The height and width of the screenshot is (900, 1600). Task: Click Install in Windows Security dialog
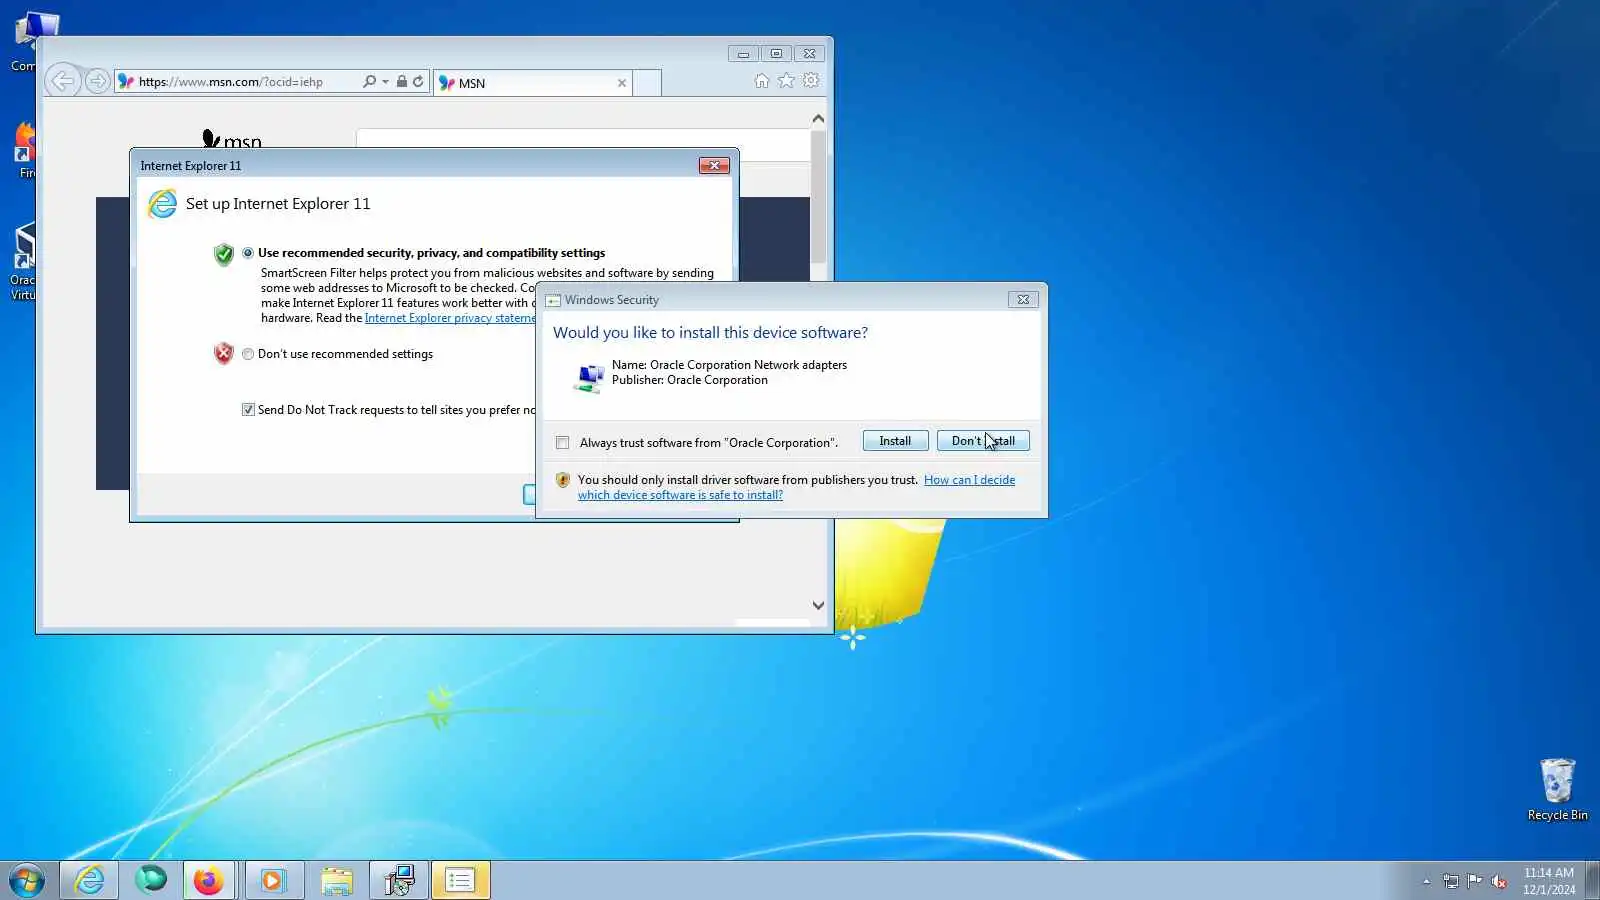click(895, 441)
